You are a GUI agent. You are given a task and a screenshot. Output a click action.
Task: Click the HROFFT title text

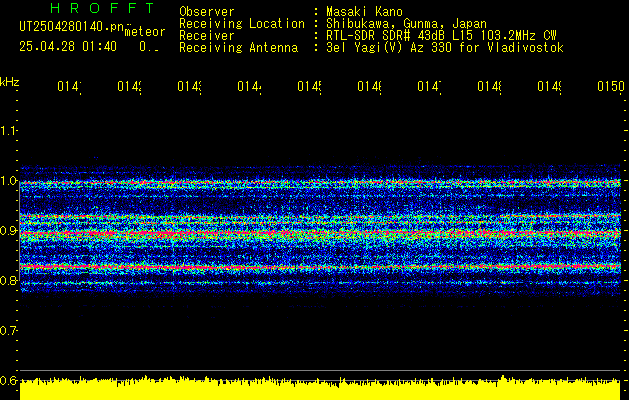[103, 8]
